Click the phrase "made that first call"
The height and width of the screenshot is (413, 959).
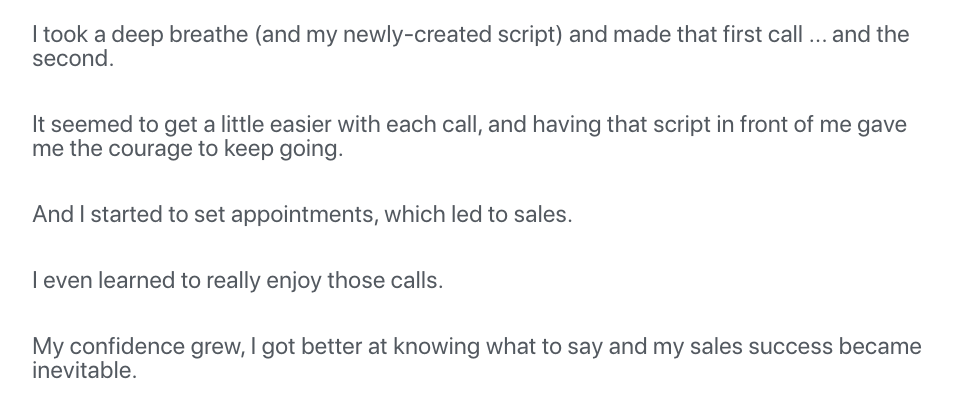click(708, 34)
